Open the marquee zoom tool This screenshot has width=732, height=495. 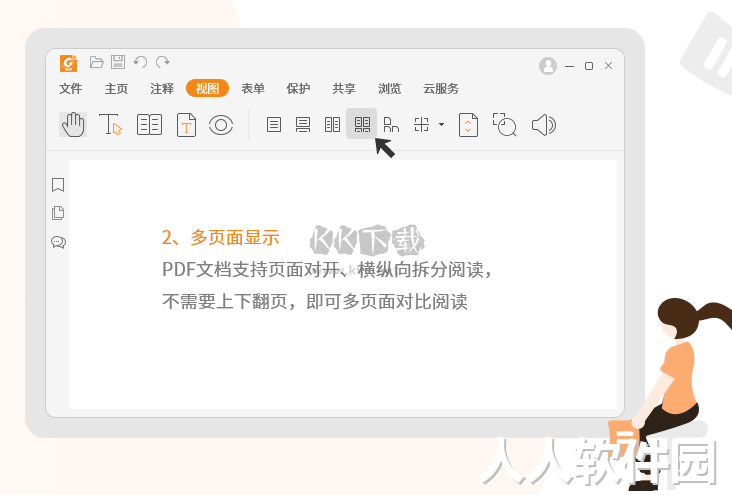(505, 125)
